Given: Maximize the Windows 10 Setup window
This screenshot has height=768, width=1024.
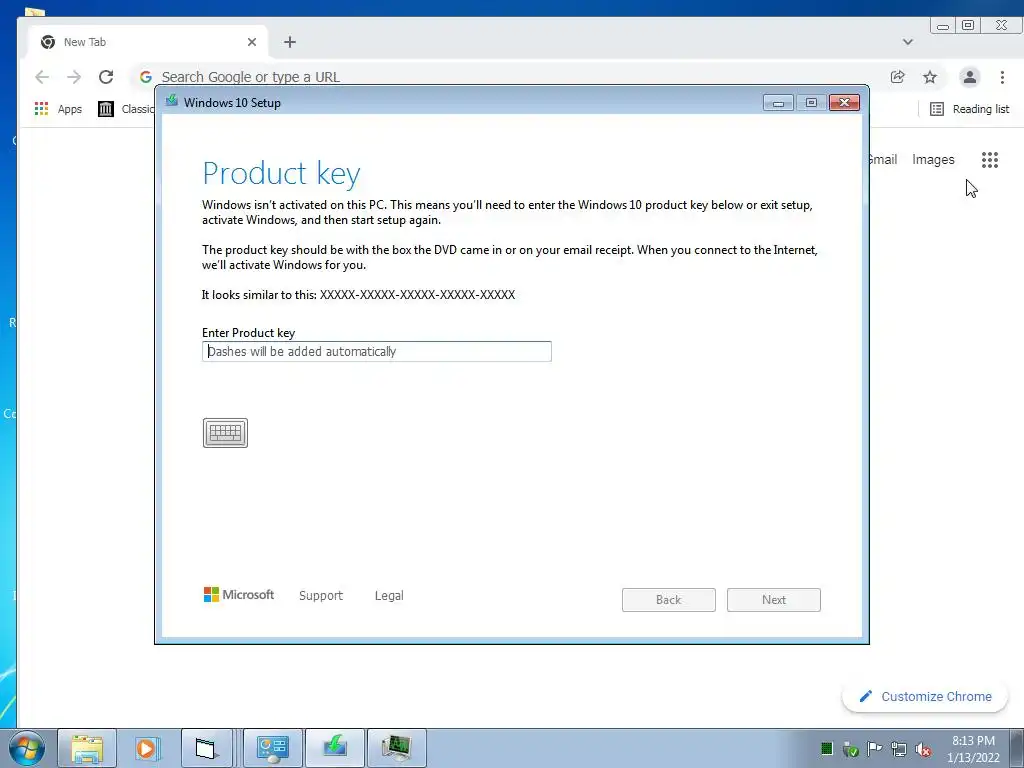Looking at the screenshot, I should [811, 103].
